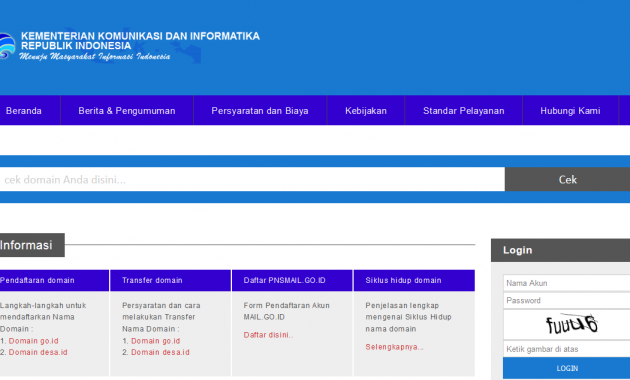Follow the Daftar disini link
Viewport: 630px width, 380px height.
(x=268, y=335)
